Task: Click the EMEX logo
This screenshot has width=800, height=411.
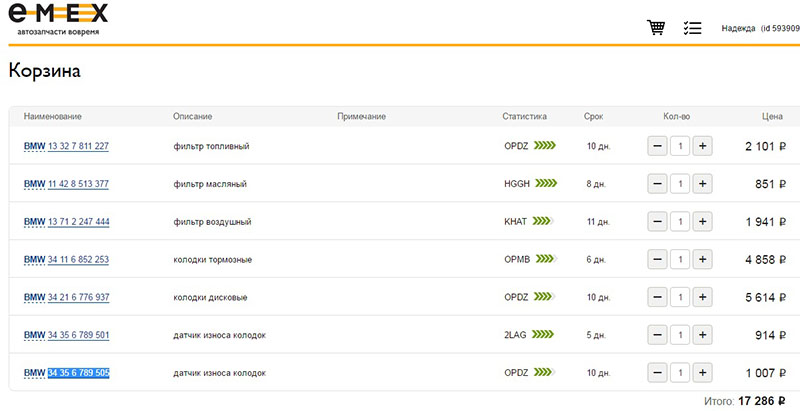Action: coord(58,19)
